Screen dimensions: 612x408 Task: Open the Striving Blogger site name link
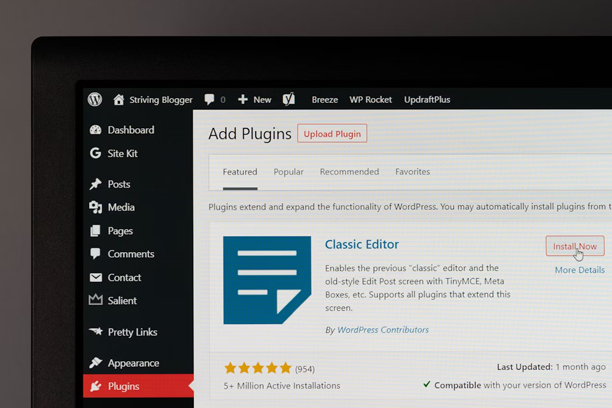pyautogui.click(x=161, y=100)
